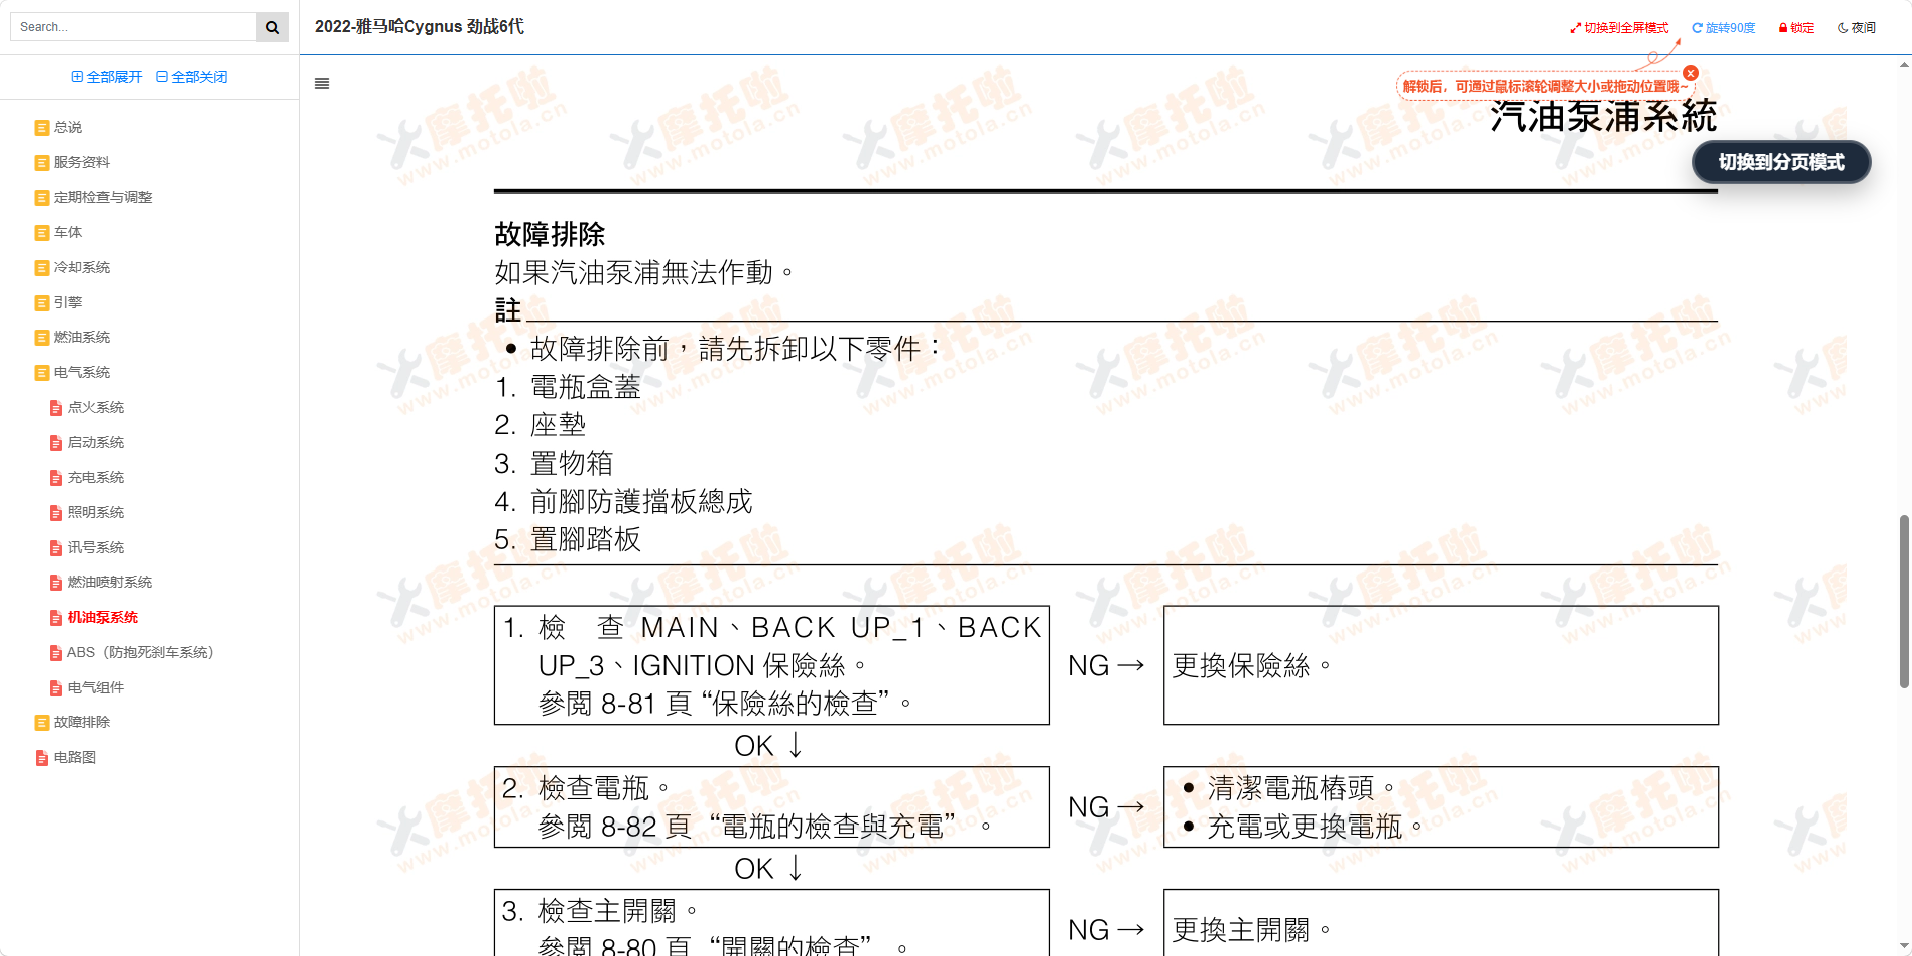Click the document icon beside 电路图
Viewport: 1912px width, 956px height.
click(42, 758)
